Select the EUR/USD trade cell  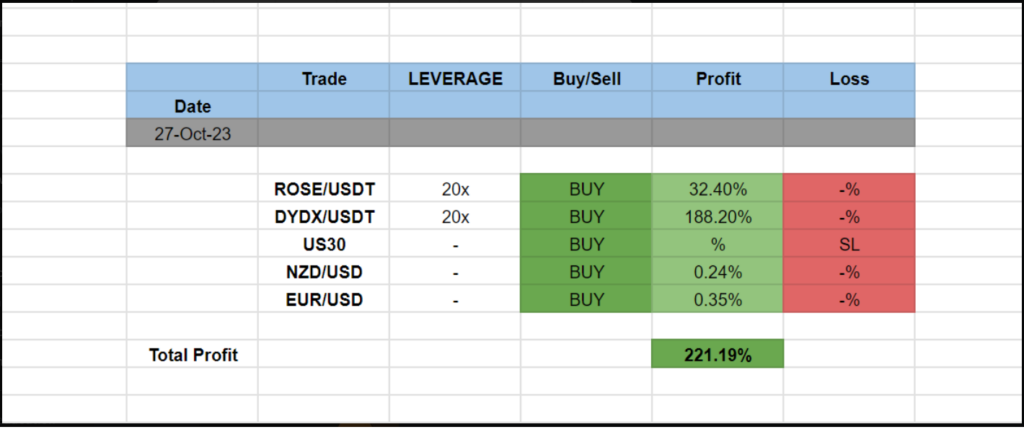tap(323, 299)
